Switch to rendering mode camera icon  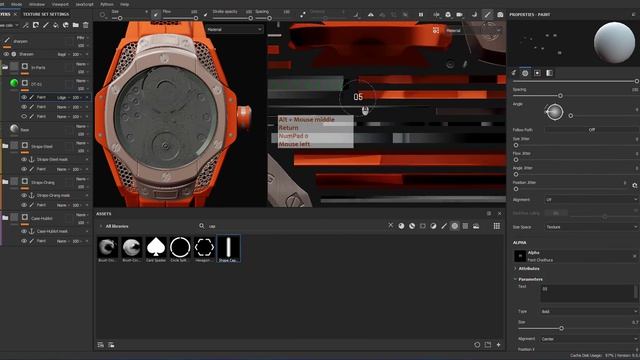[x=500, y=15]
